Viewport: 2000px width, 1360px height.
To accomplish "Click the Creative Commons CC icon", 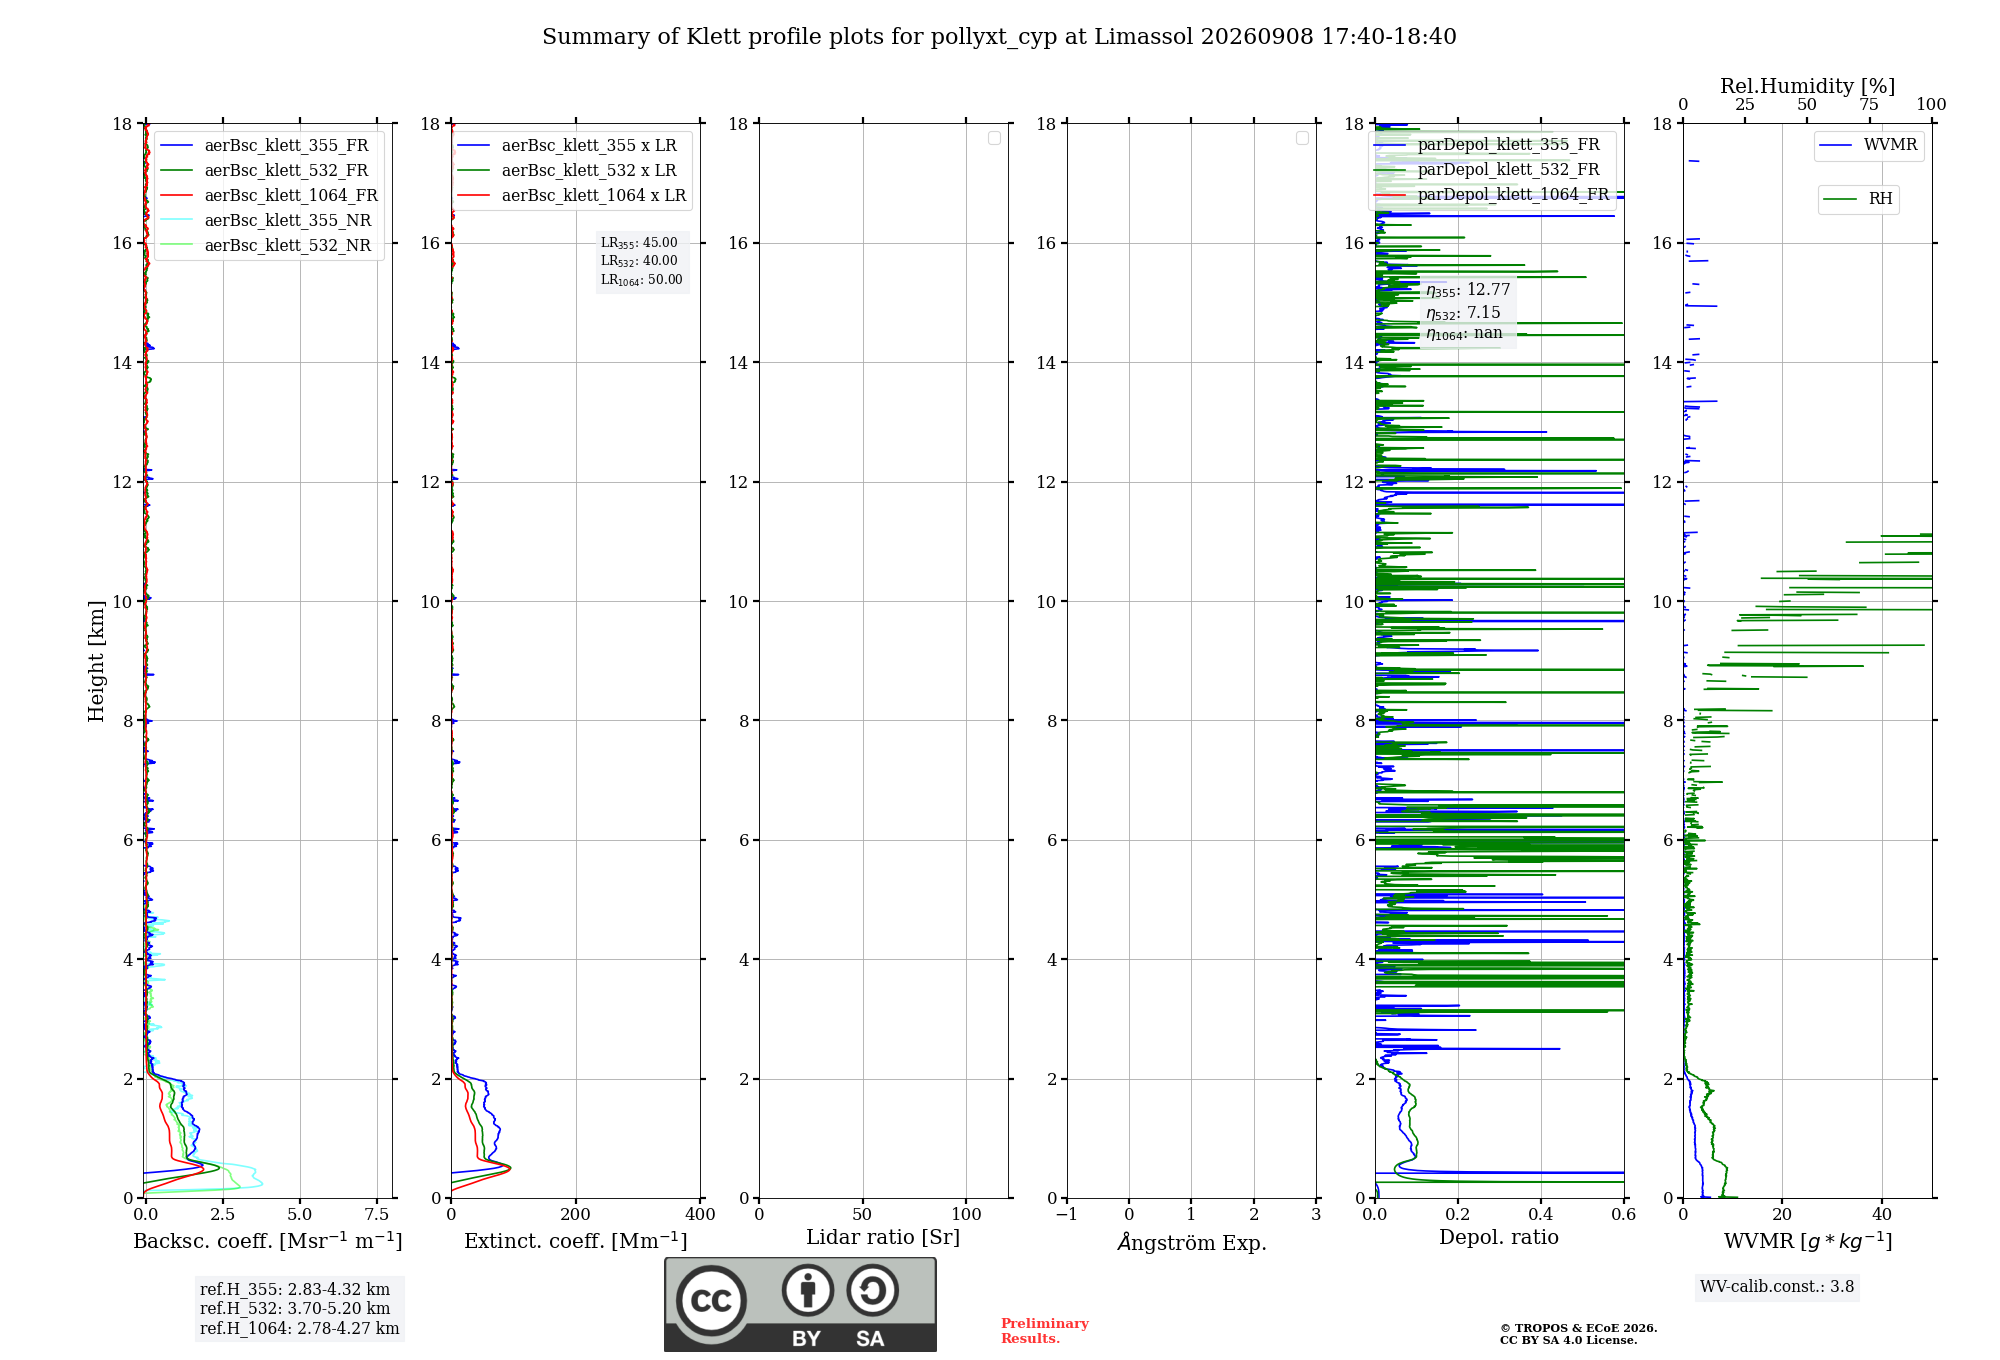I will (x=711, y=1300).
